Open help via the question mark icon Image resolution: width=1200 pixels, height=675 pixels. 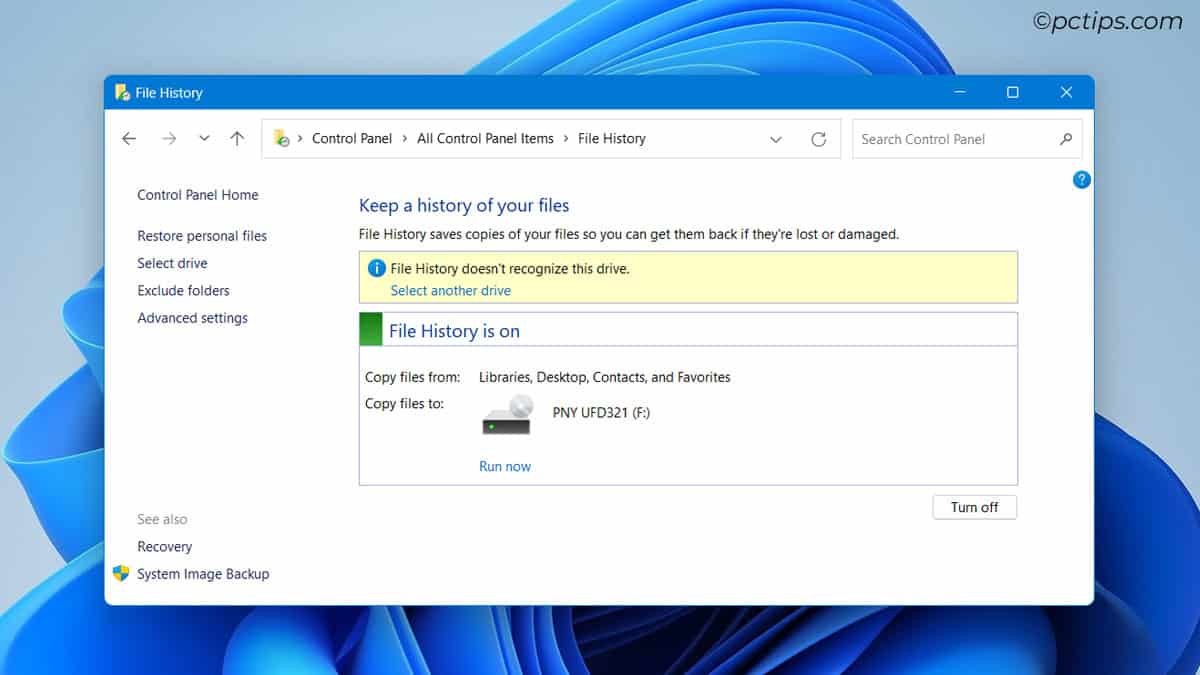[1081, 180]
